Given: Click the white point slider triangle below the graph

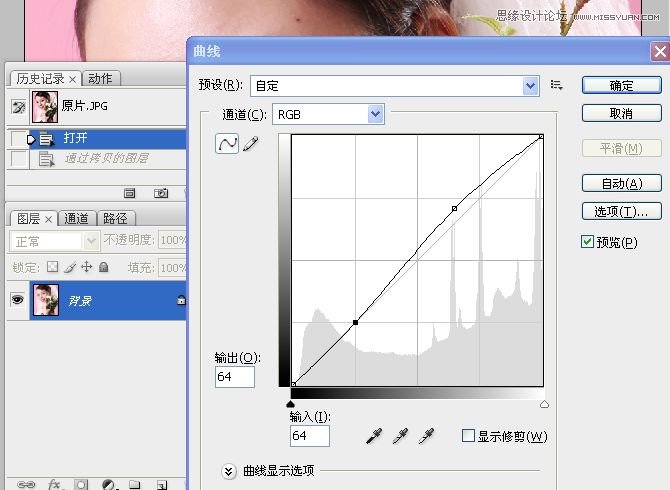Looking at the screenshot, I should tap(544, 404).
